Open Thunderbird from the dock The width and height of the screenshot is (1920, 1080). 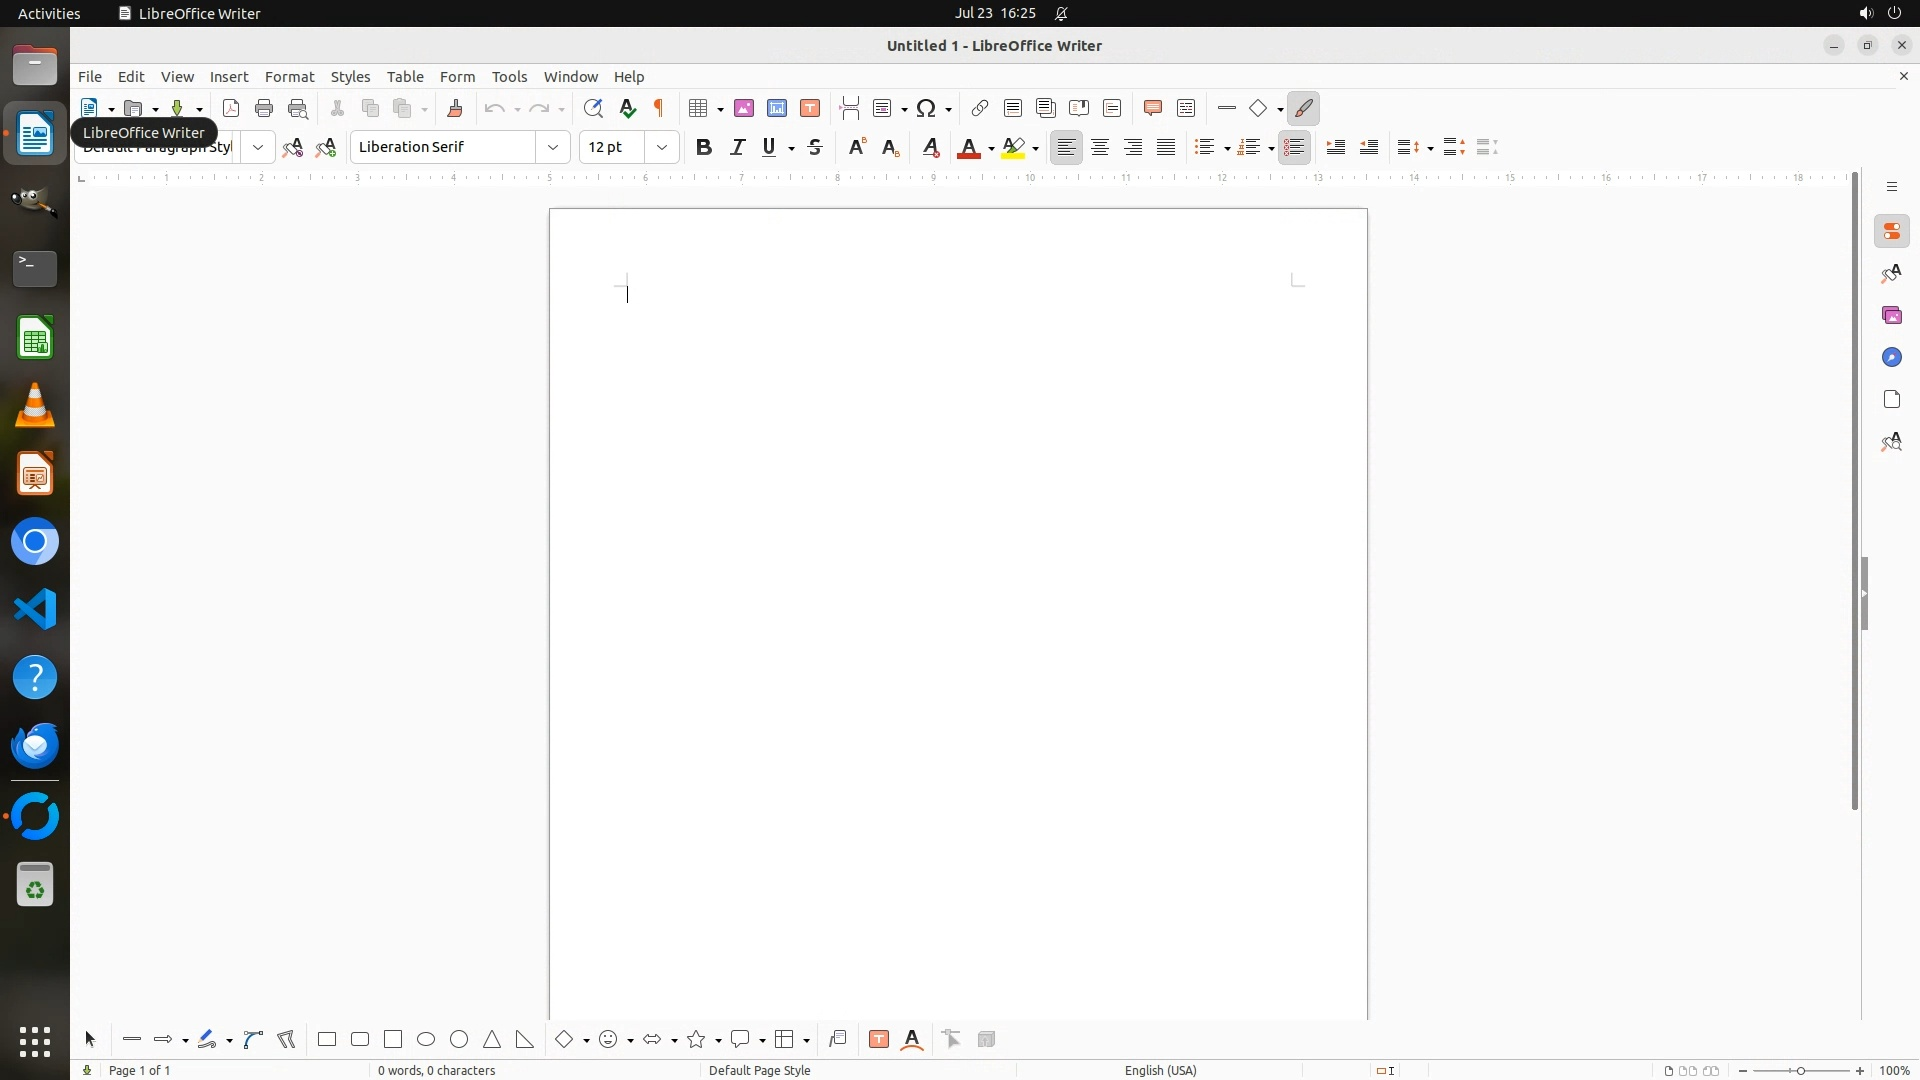pyautogui.click(x=35, y=746)
